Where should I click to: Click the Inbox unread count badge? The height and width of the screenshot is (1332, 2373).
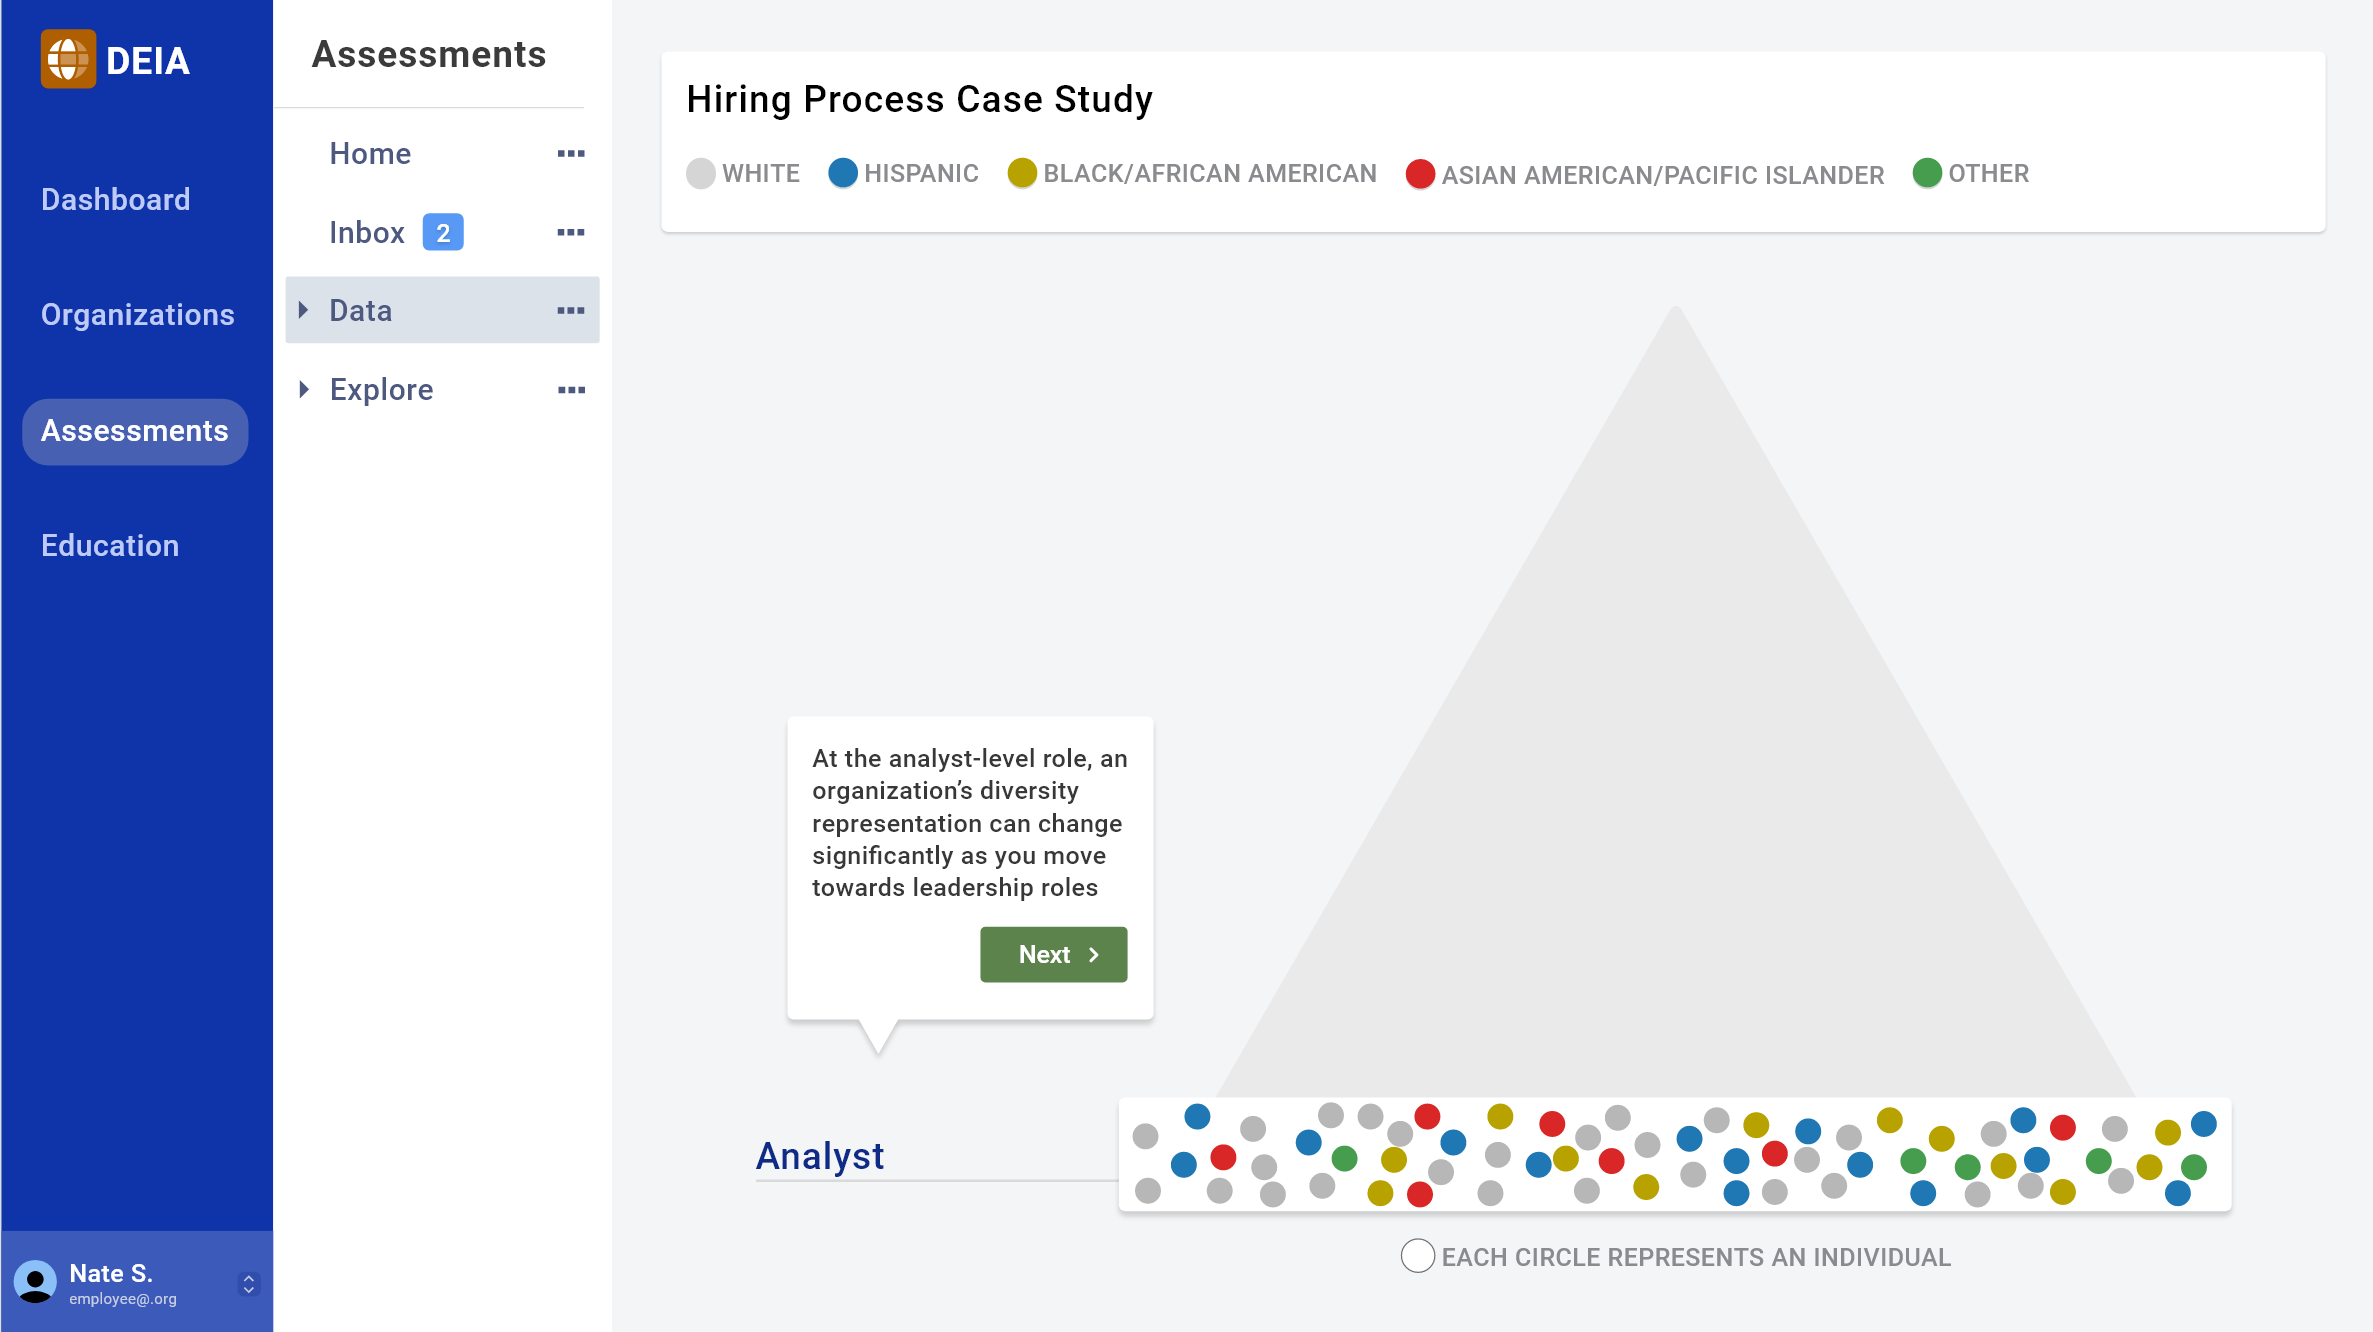[442, 233]
